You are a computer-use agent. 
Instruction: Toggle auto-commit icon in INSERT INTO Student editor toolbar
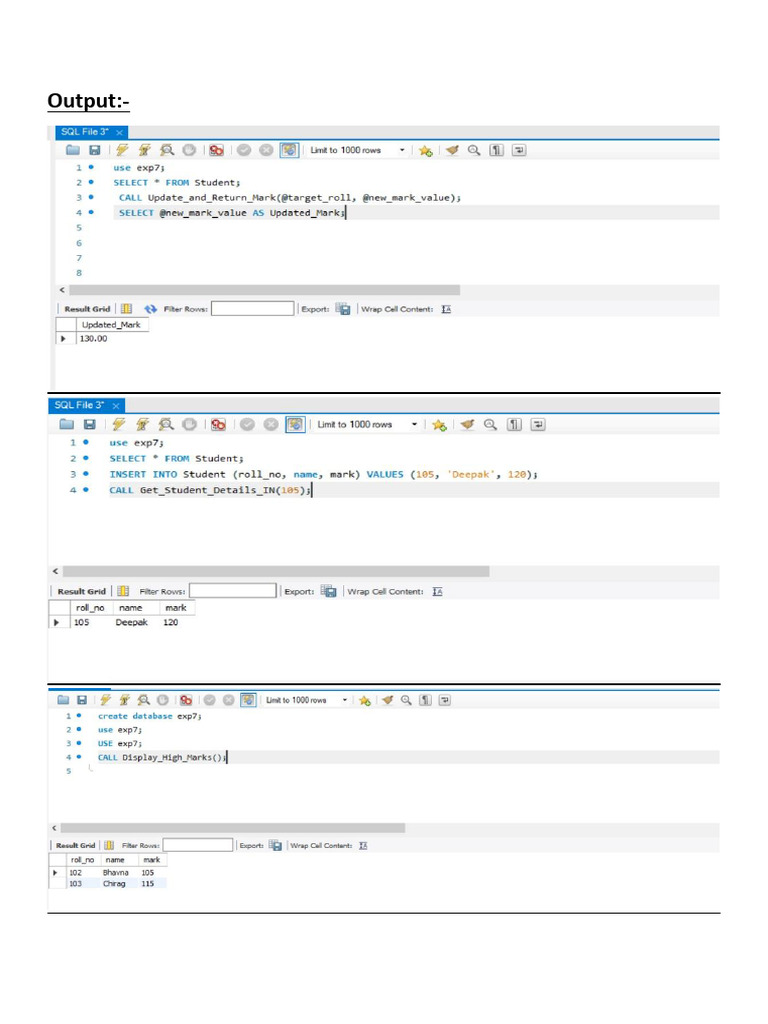tap(295, 424)
